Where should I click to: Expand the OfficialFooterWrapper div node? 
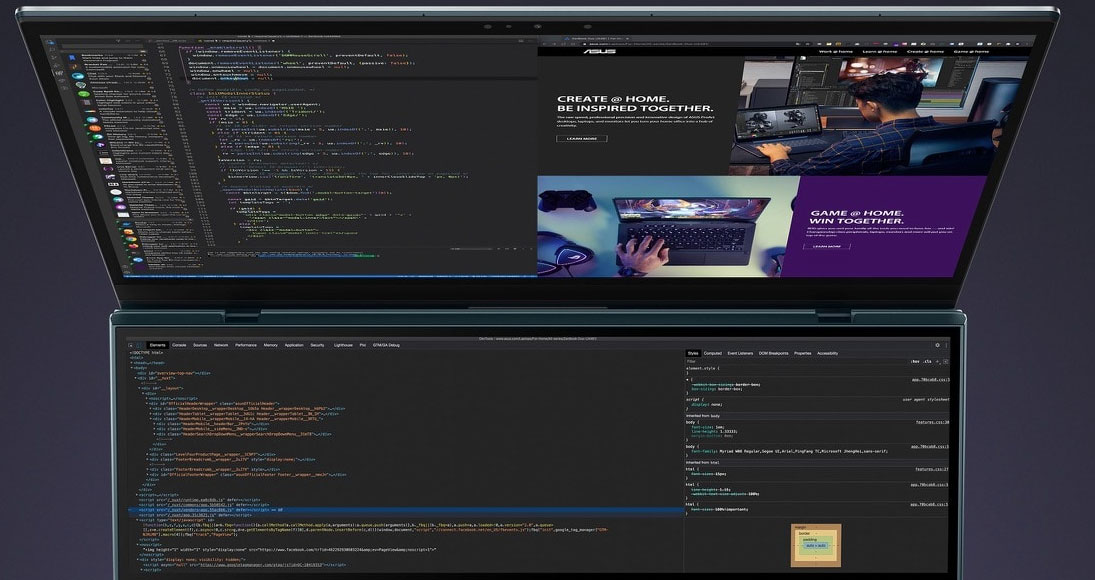click(148, 475)
